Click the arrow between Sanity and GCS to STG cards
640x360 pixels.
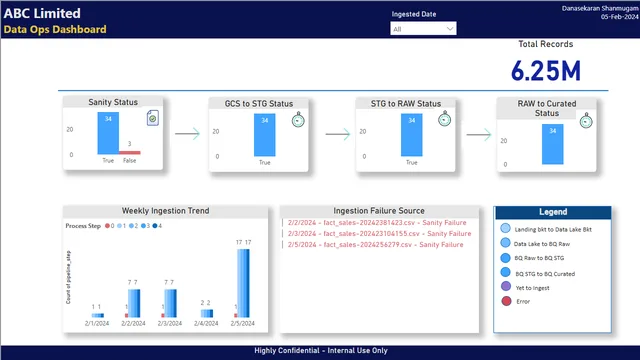coord(187,133)
